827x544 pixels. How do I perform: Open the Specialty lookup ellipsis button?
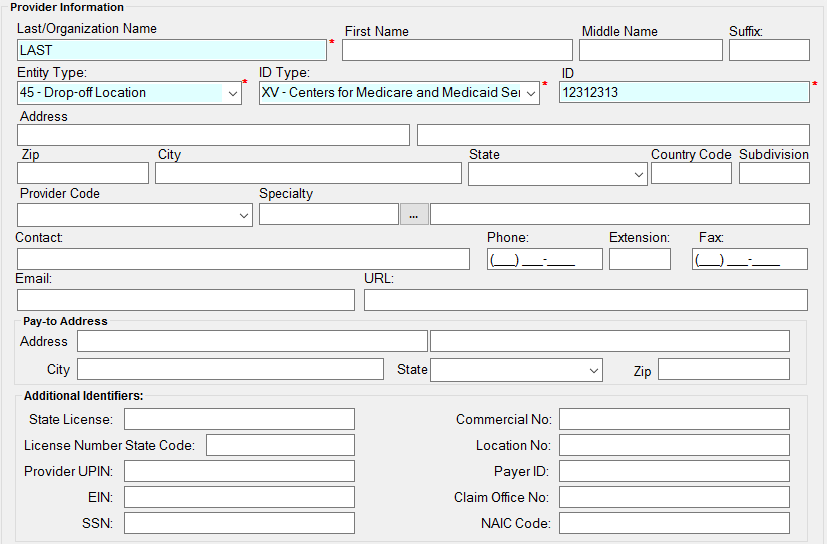click(414, 214)
